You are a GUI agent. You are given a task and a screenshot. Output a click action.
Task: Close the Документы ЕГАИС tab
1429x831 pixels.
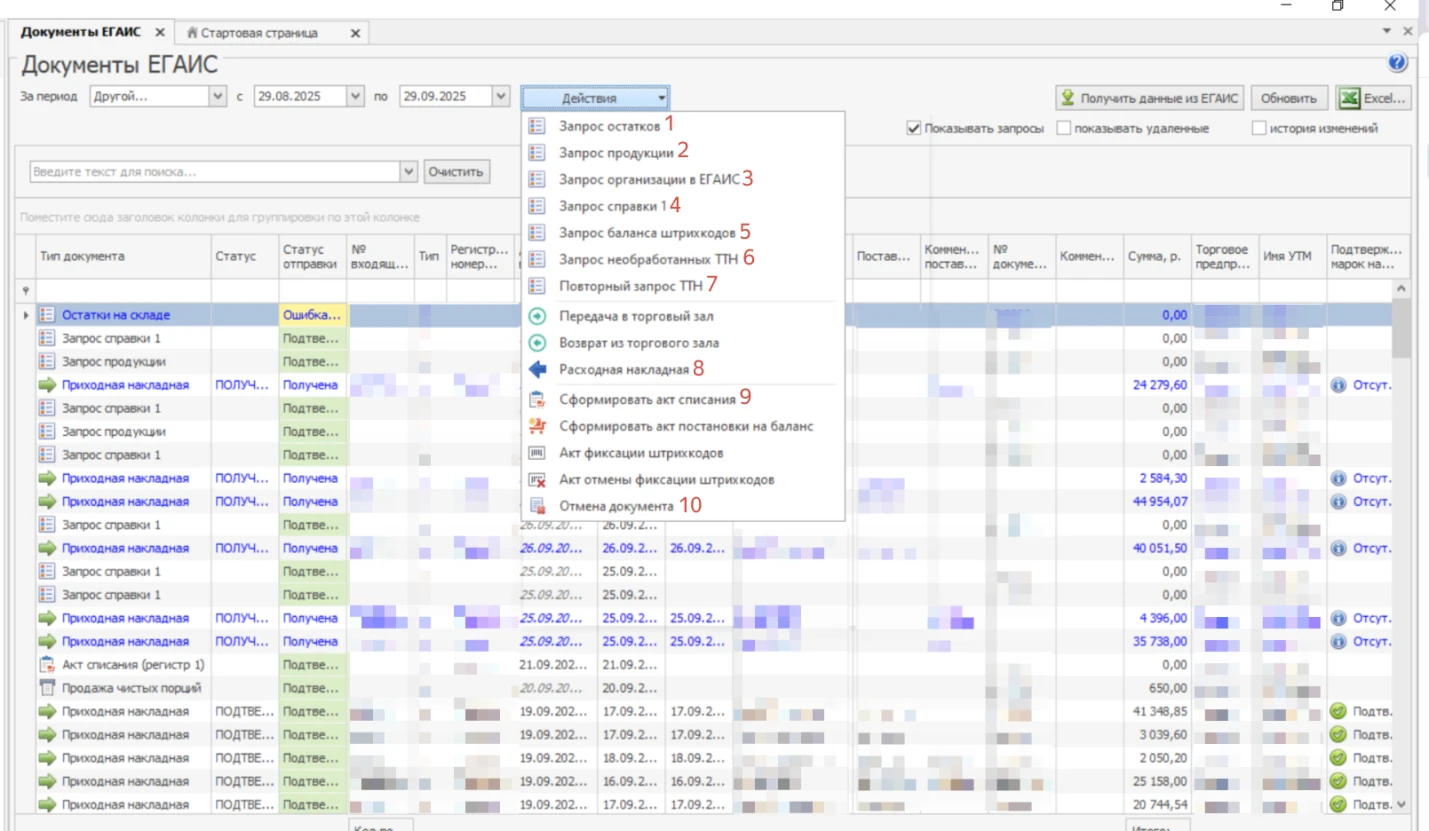point(160,33)
